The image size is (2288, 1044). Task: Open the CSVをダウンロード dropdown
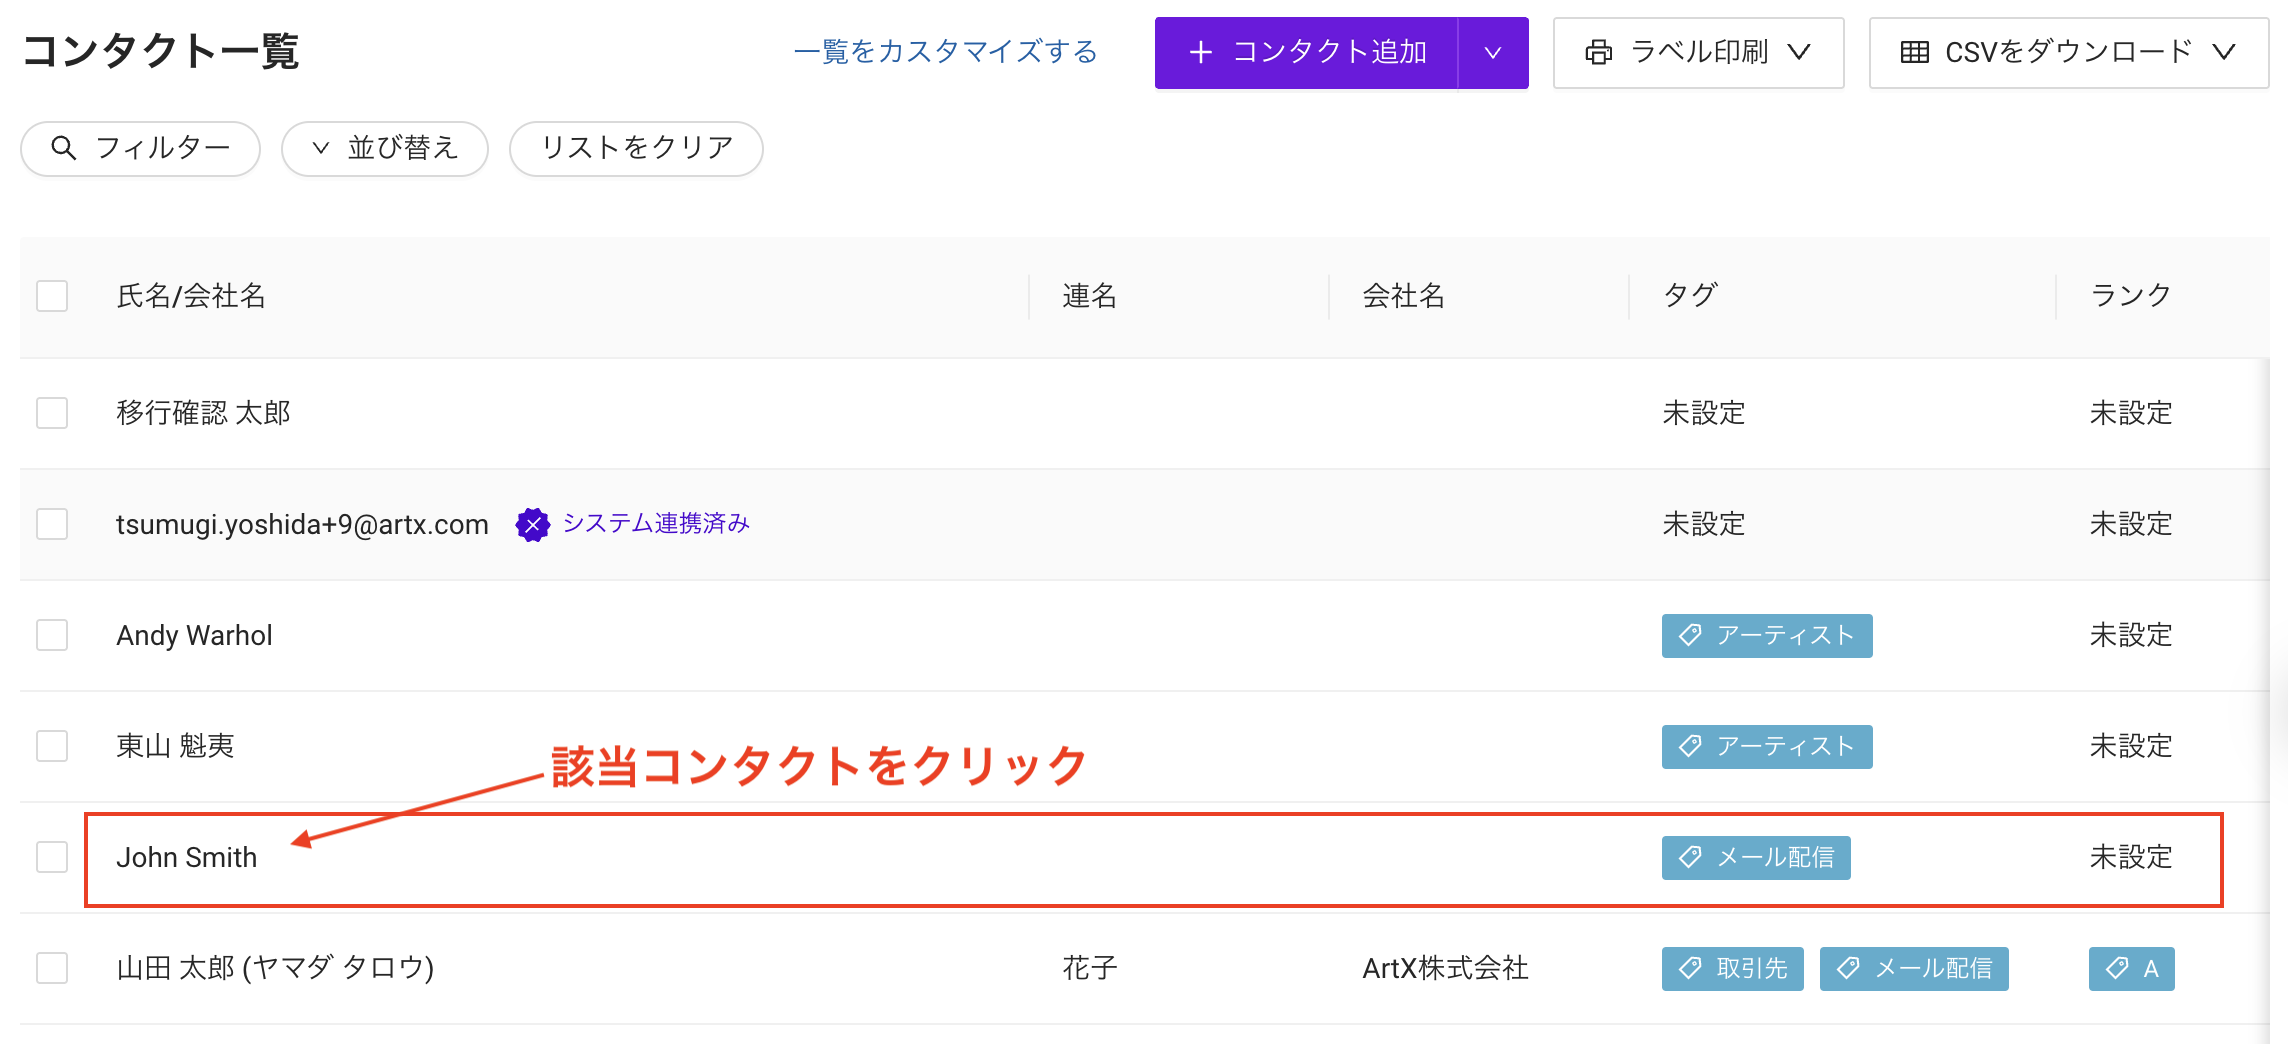click(2068, 53)
